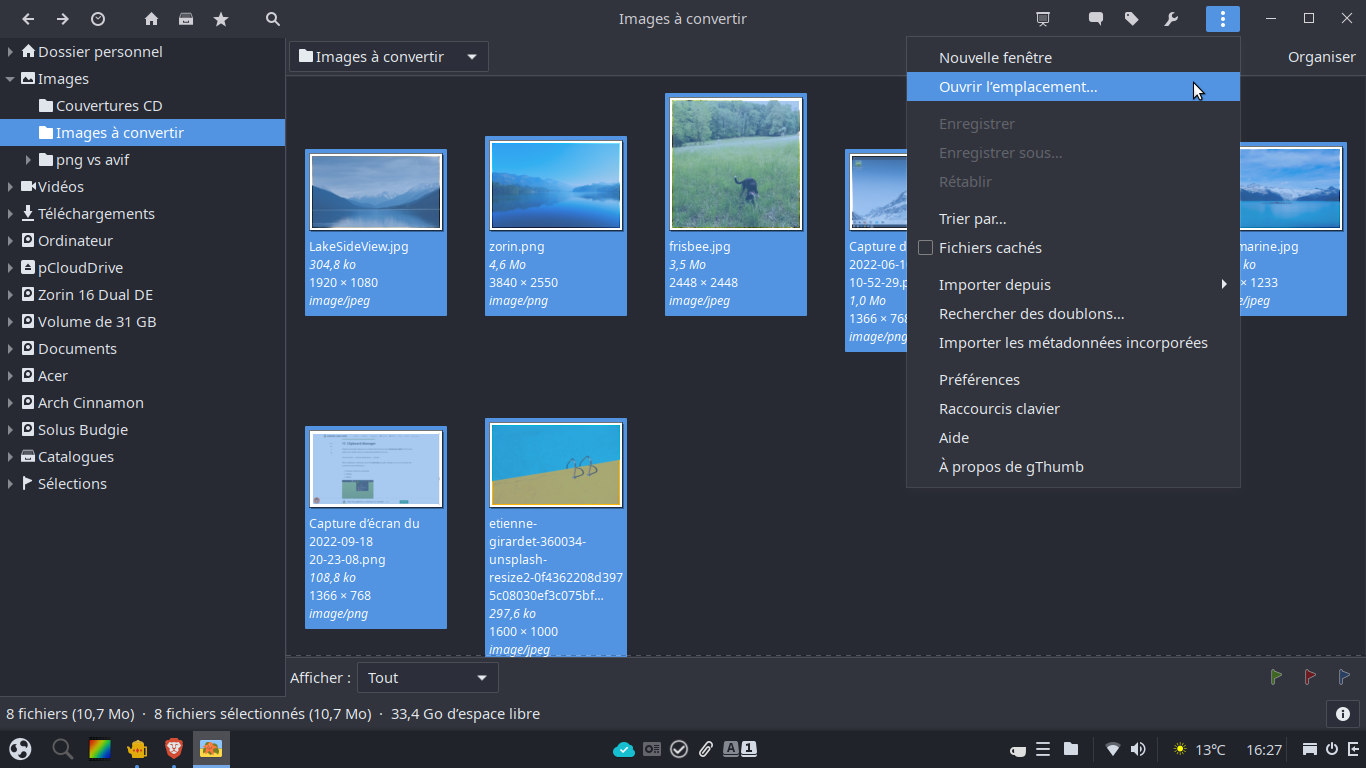Choose Rechercher des doublons menu entry
Screen dimensions: 1366x768
[x=1031, y=314]
